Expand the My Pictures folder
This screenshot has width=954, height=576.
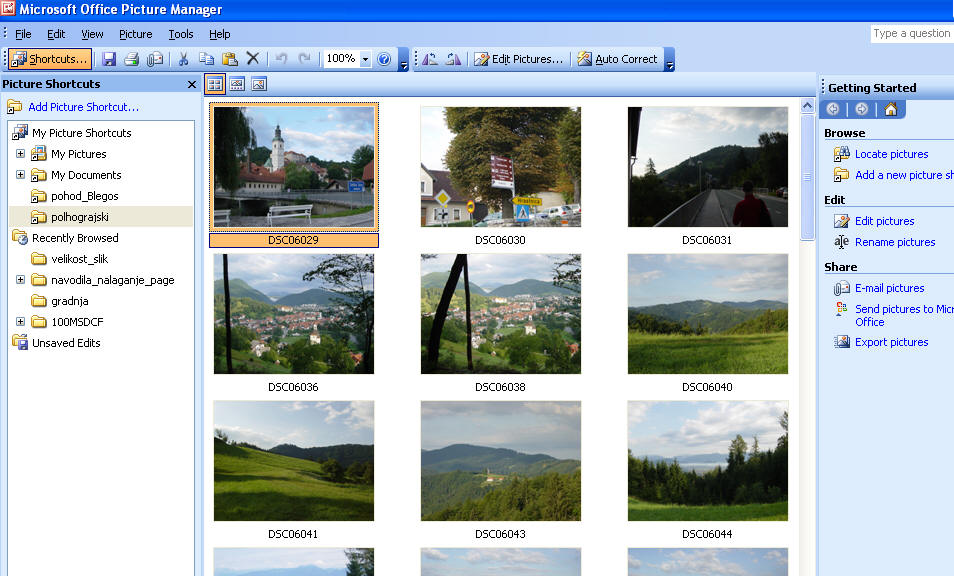pos(20,154)
